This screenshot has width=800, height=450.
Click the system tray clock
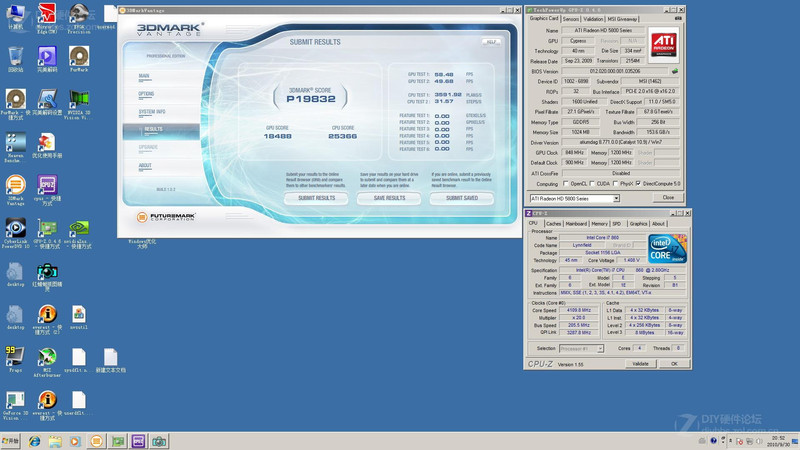[x=778, y=441]
